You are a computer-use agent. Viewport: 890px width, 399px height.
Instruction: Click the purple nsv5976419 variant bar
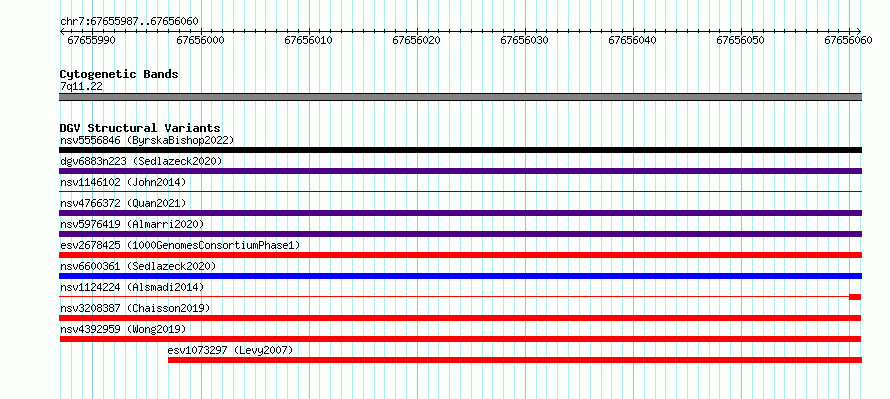[460, 234]
